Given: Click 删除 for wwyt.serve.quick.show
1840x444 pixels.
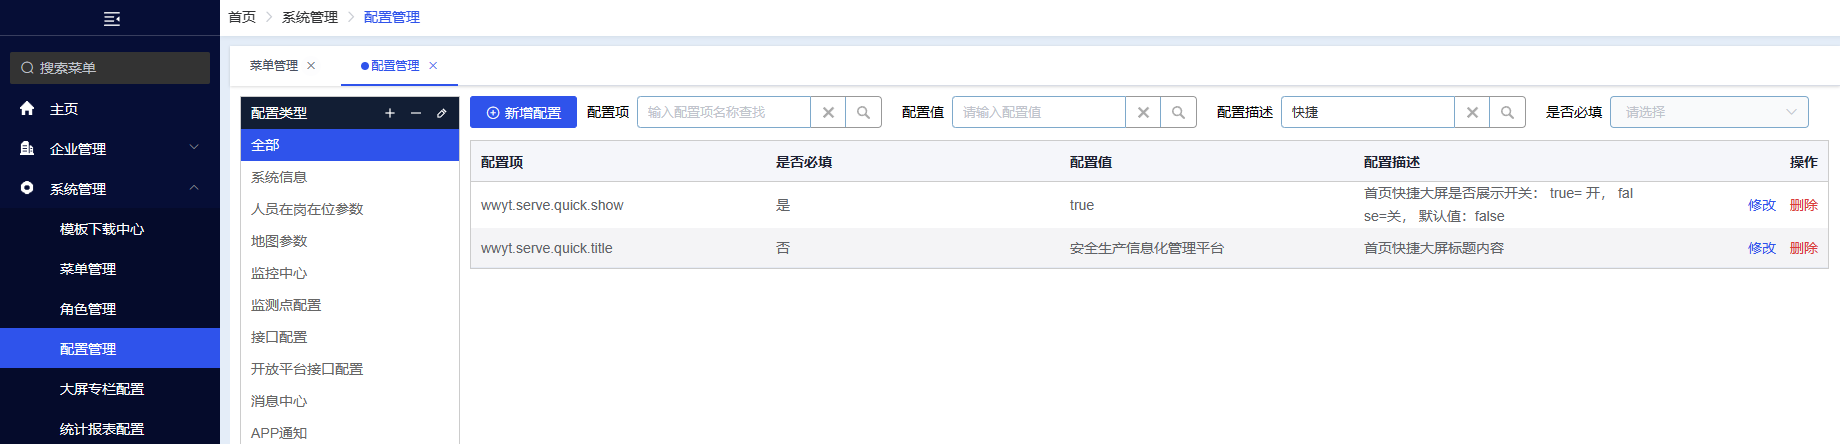Looking at the screenshot, I should point(1804,205).
